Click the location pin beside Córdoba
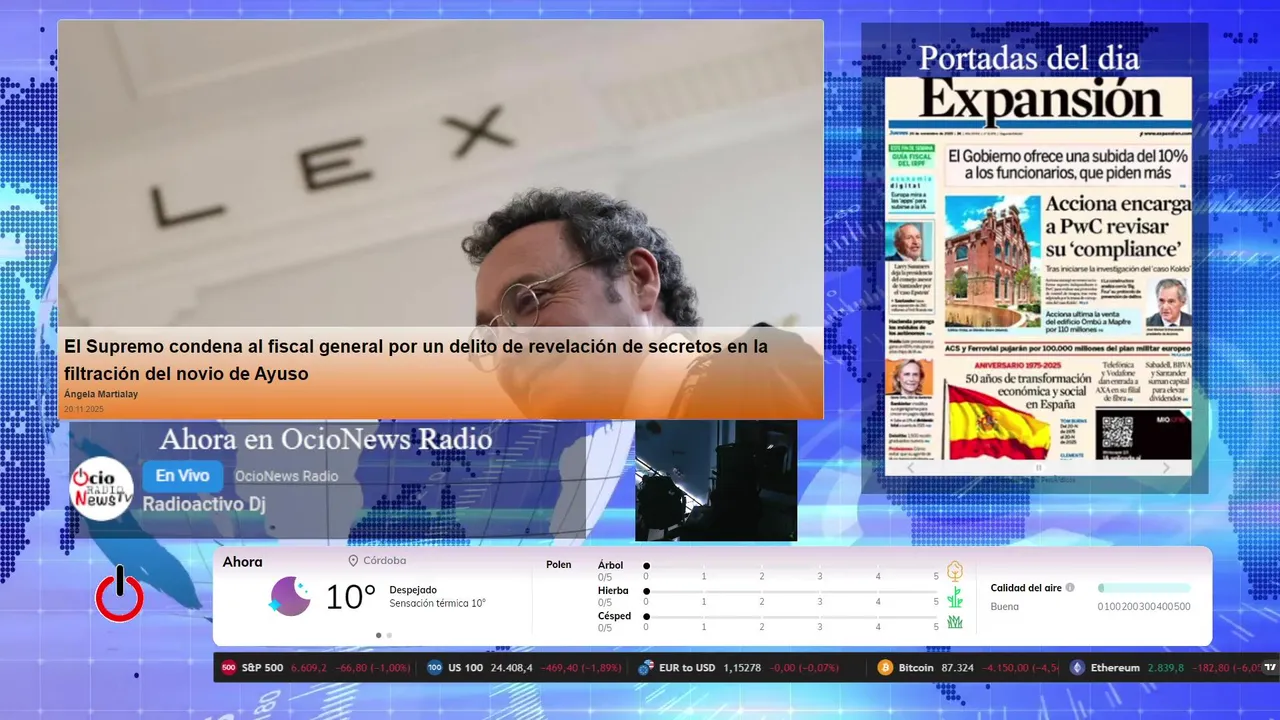Image resolution: width=1280 pixels, height=720 pixels. [353, 561]
